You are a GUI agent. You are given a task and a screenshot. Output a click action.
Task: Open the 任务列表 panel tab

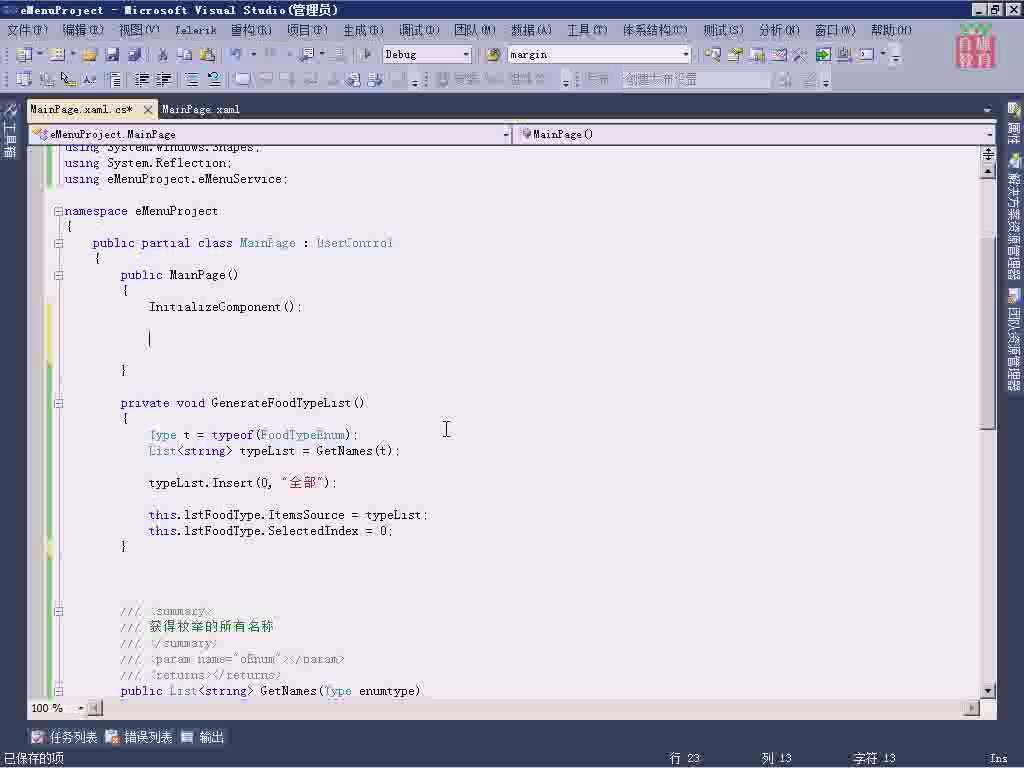point(65,737)
